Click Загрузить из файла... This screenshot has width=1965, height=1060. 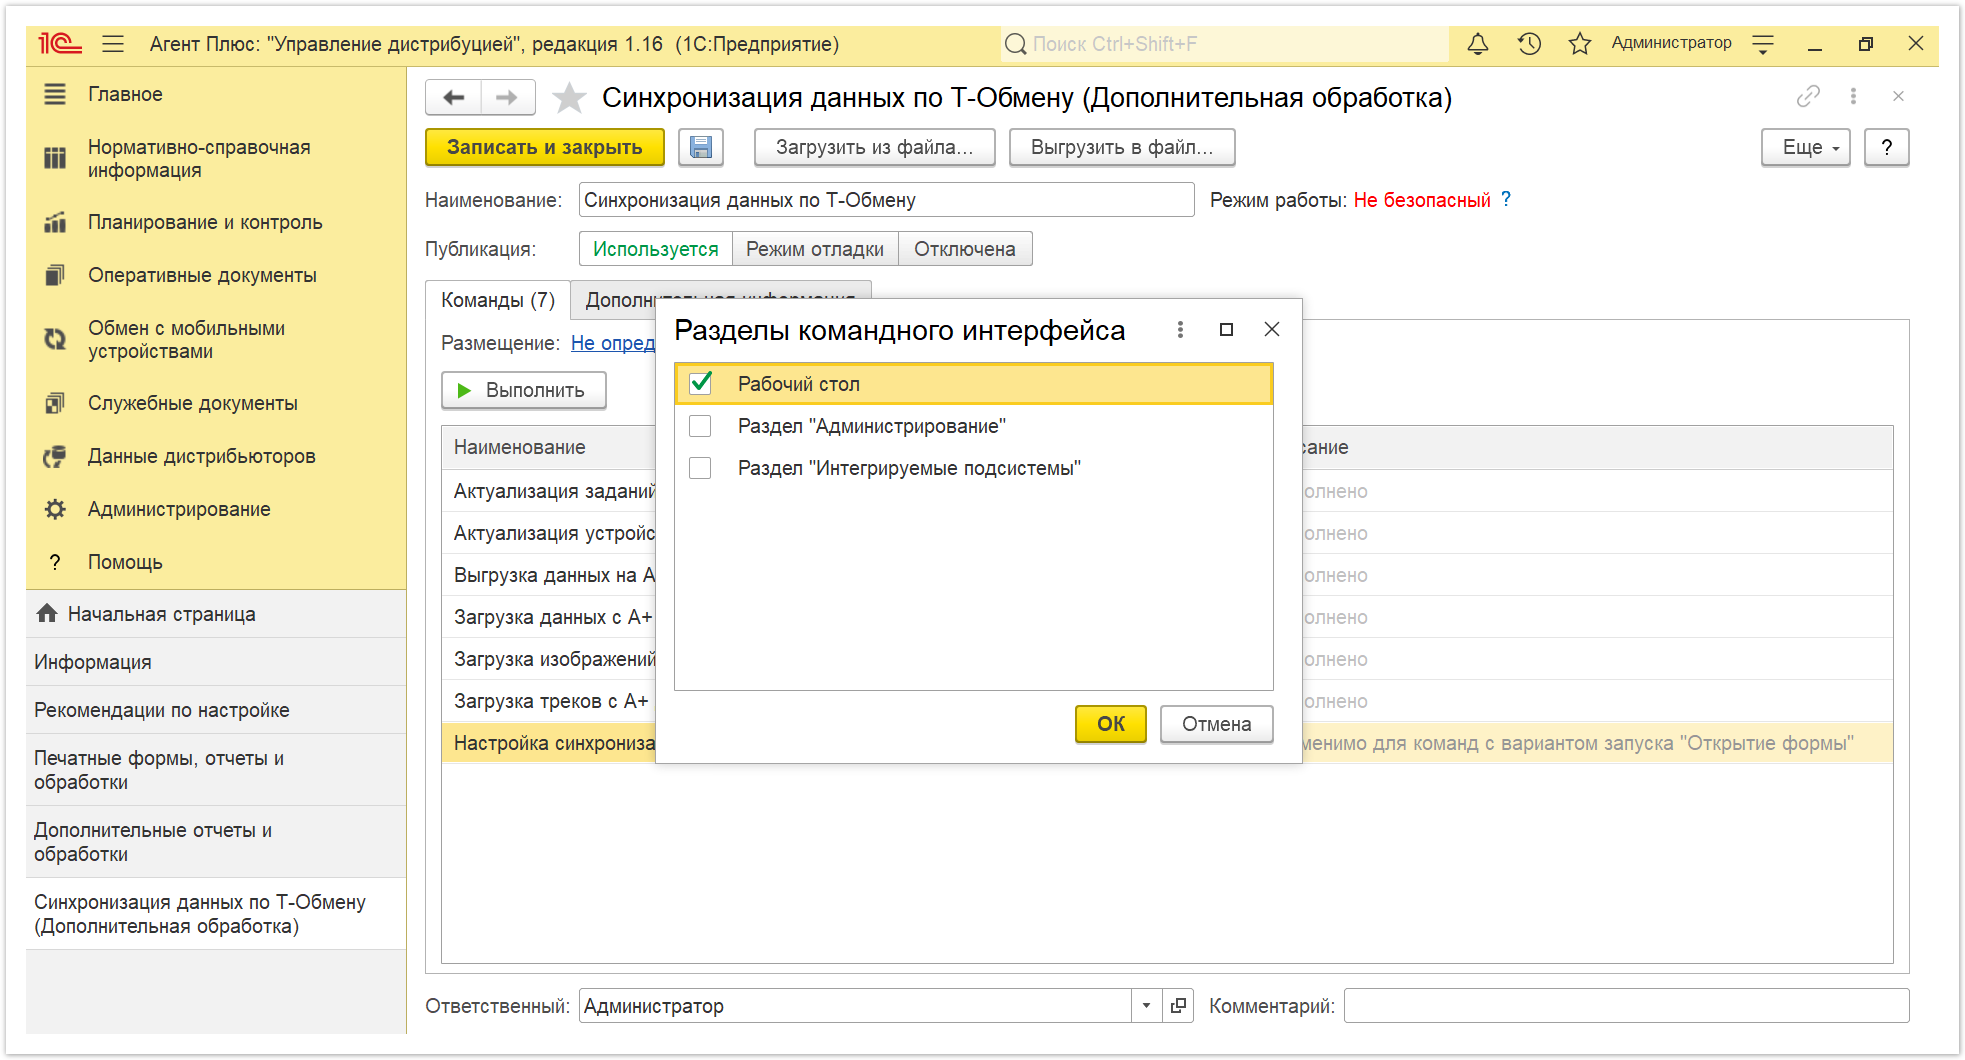[875, 147]
